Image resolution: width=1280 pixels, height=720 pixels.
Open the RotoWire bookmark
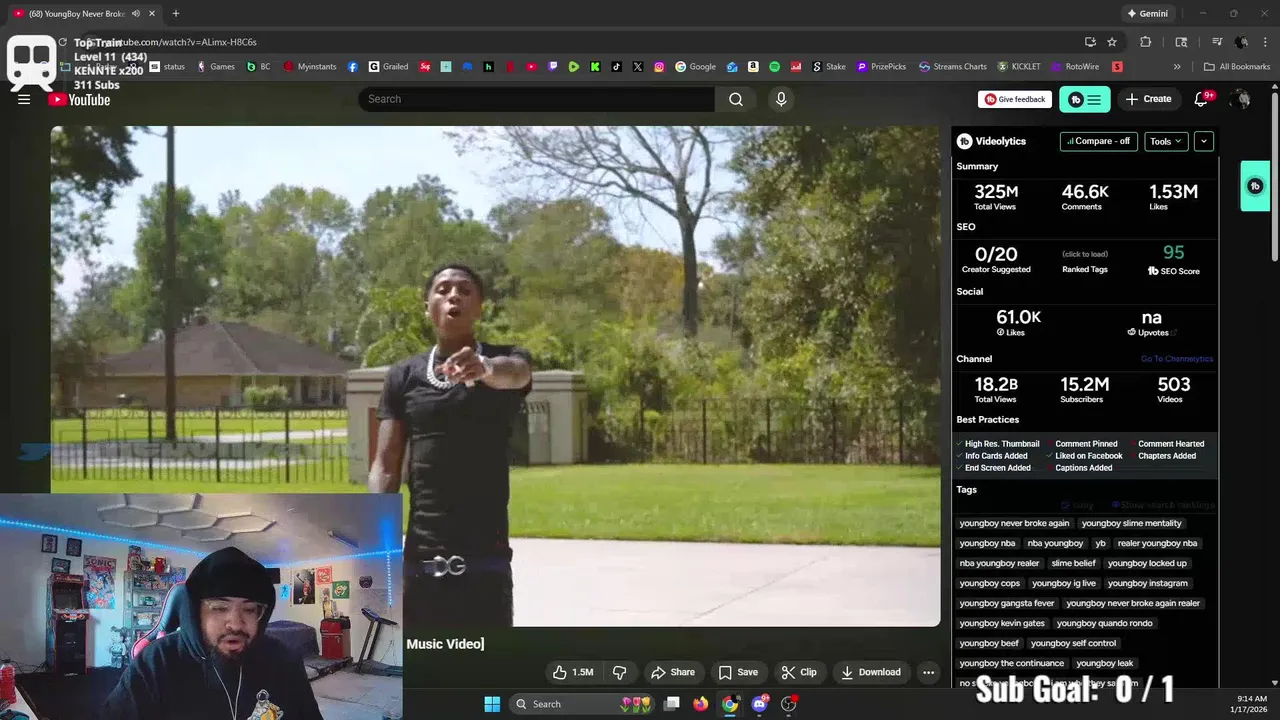click(x=1075, y=67)
